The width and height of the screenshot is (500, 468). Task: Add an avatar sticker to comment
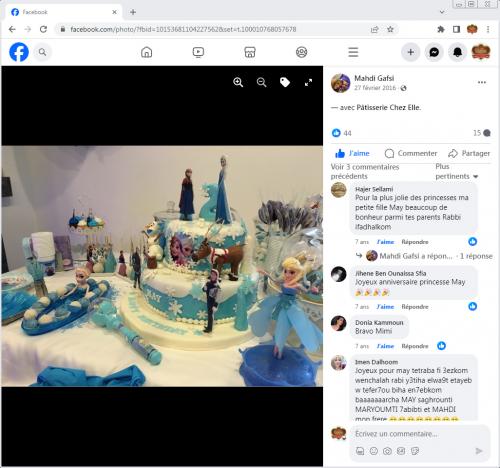tap(360, 451)
